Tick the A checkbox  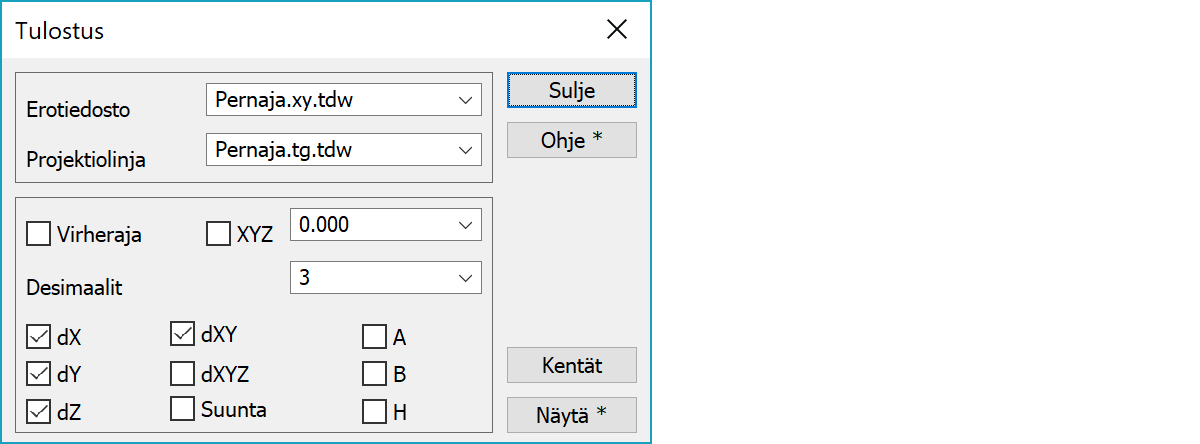tap(374, 337)
